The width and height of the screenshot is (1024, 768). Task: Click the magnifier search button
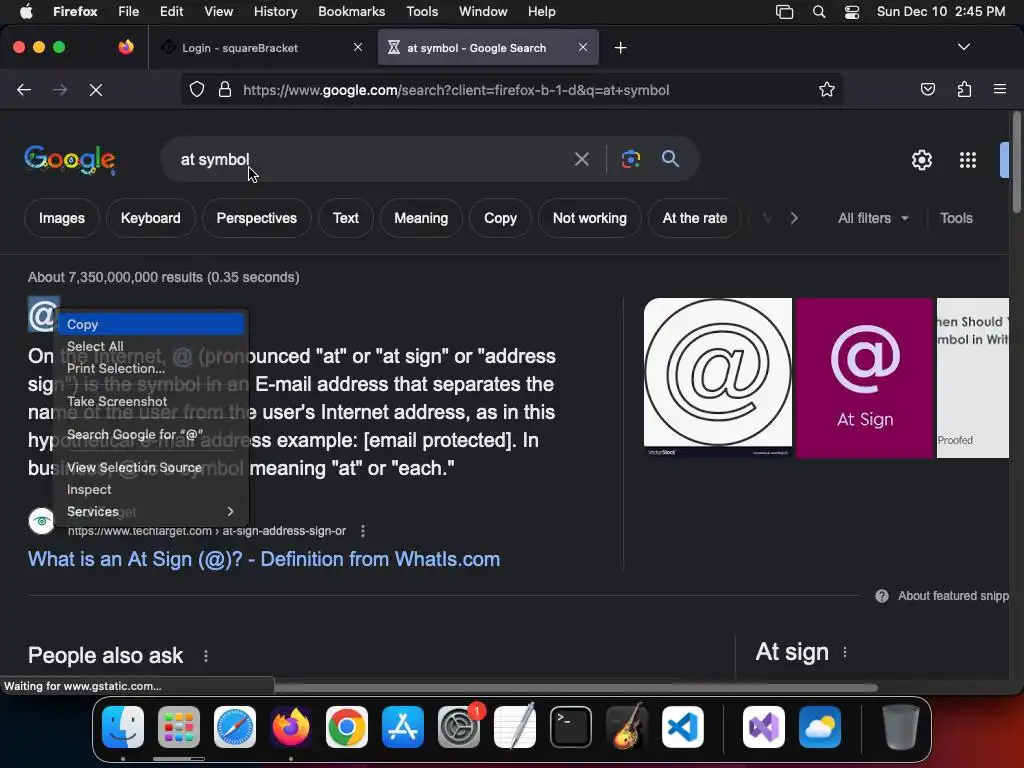[670, 158]
